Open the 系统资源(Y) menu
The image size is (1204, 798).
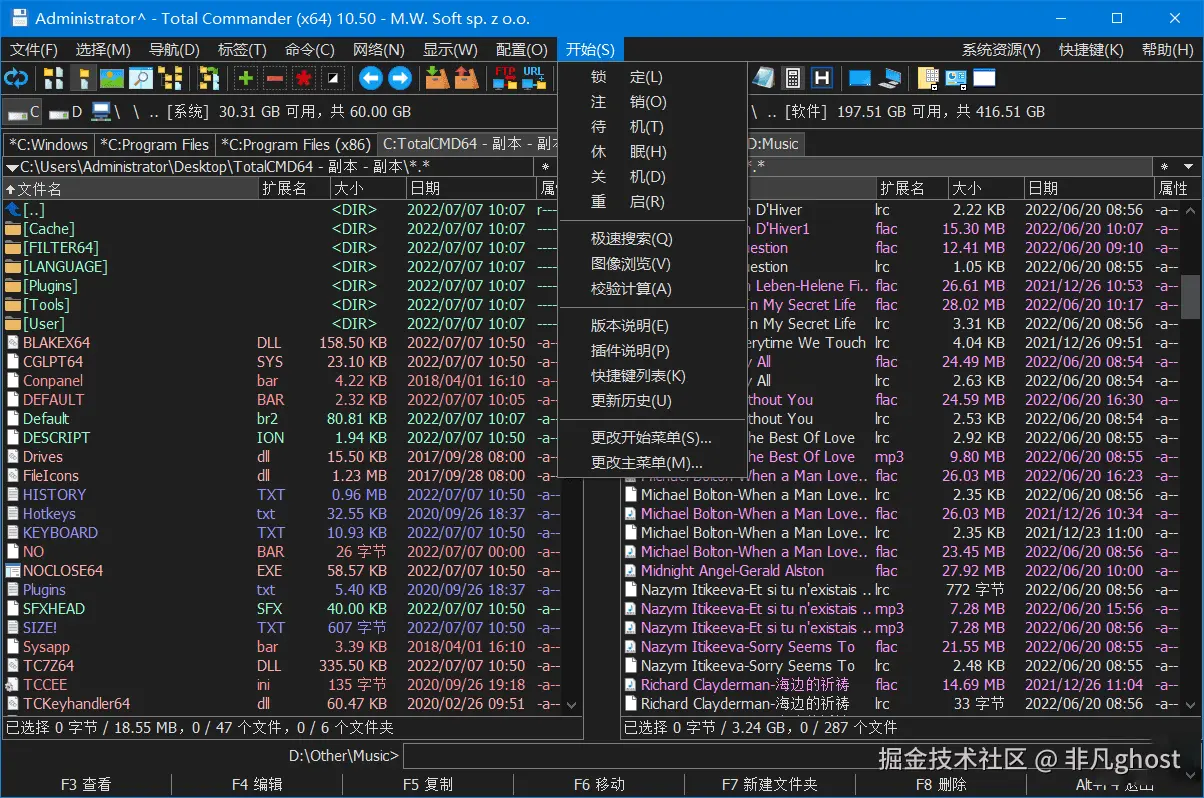(1001, 50)
